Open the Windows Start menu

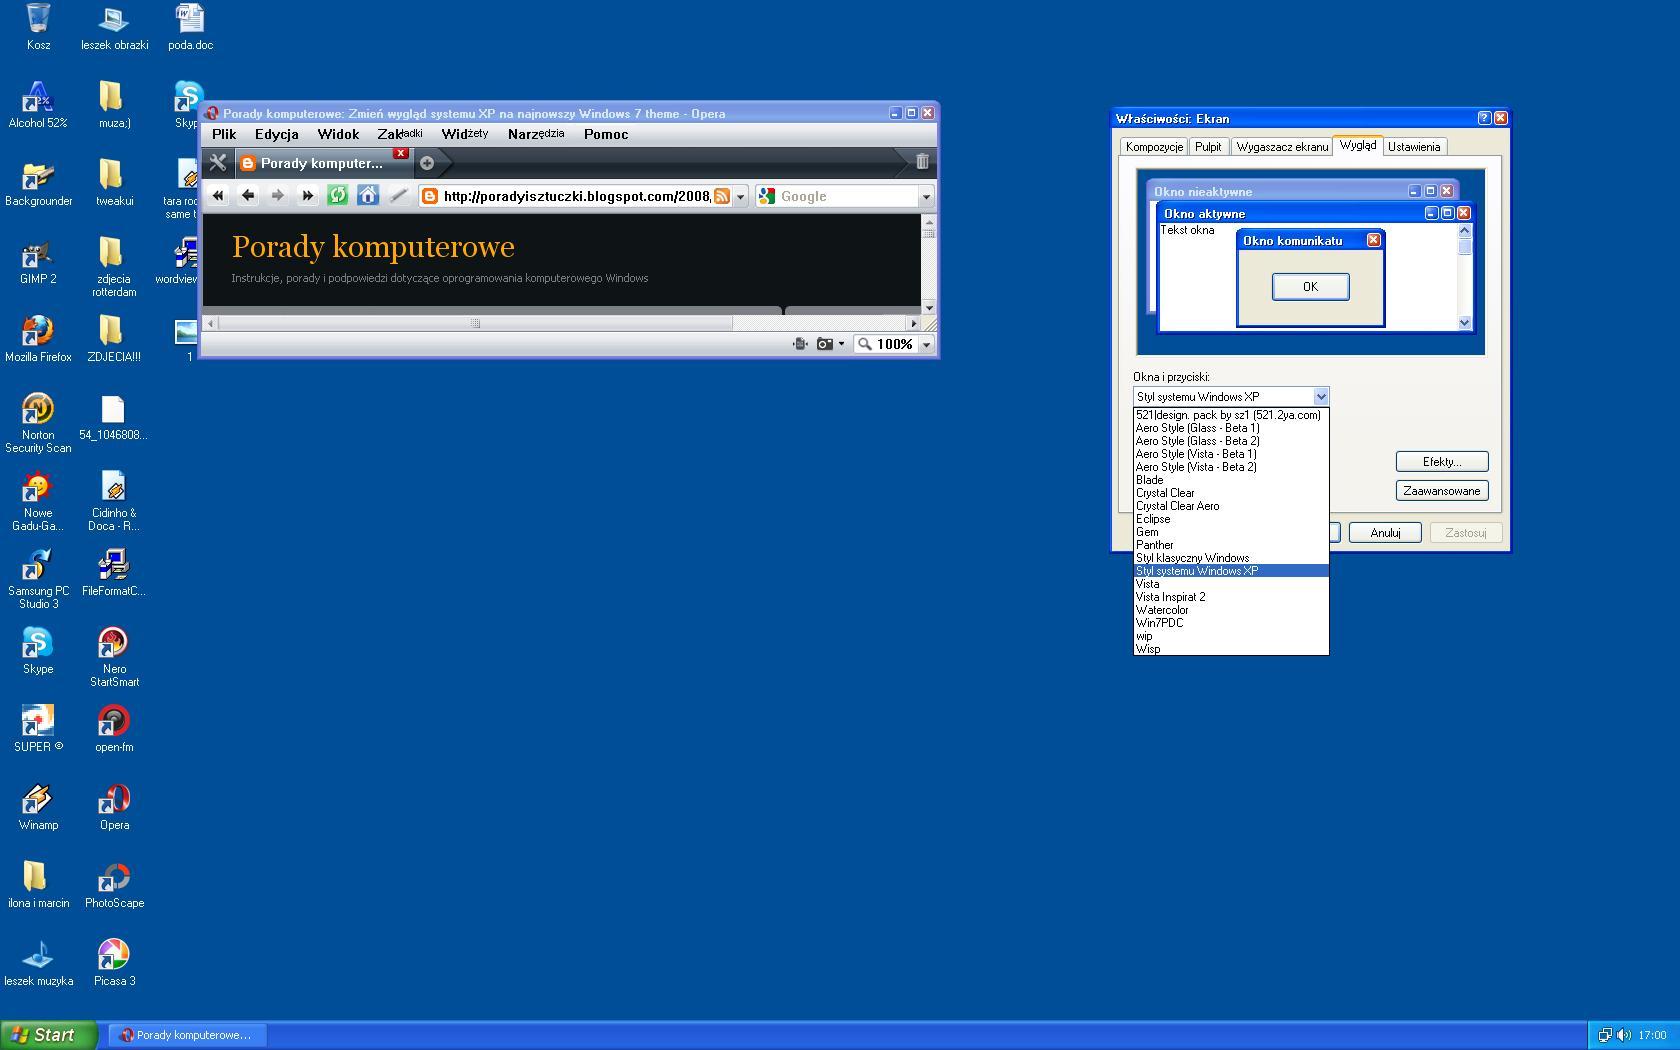pyautogui.click(x=48, y=1035)
